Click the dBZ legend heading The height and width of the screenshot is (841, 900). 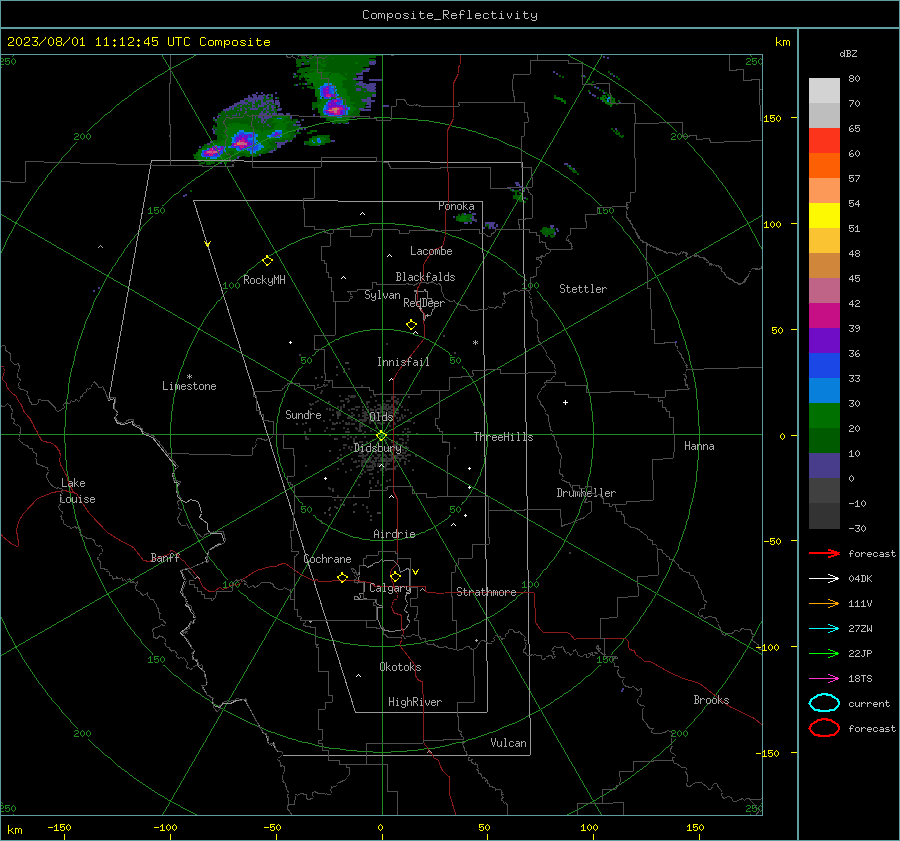848,53
